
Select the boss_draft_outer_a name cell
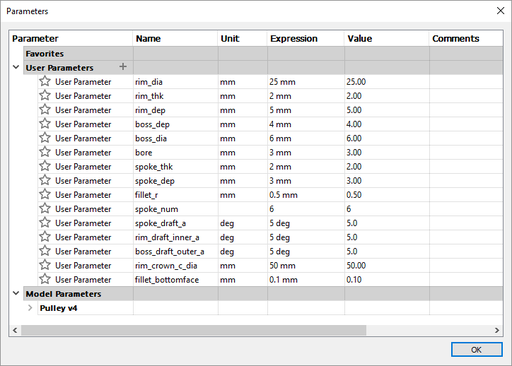tap(176, 251)
